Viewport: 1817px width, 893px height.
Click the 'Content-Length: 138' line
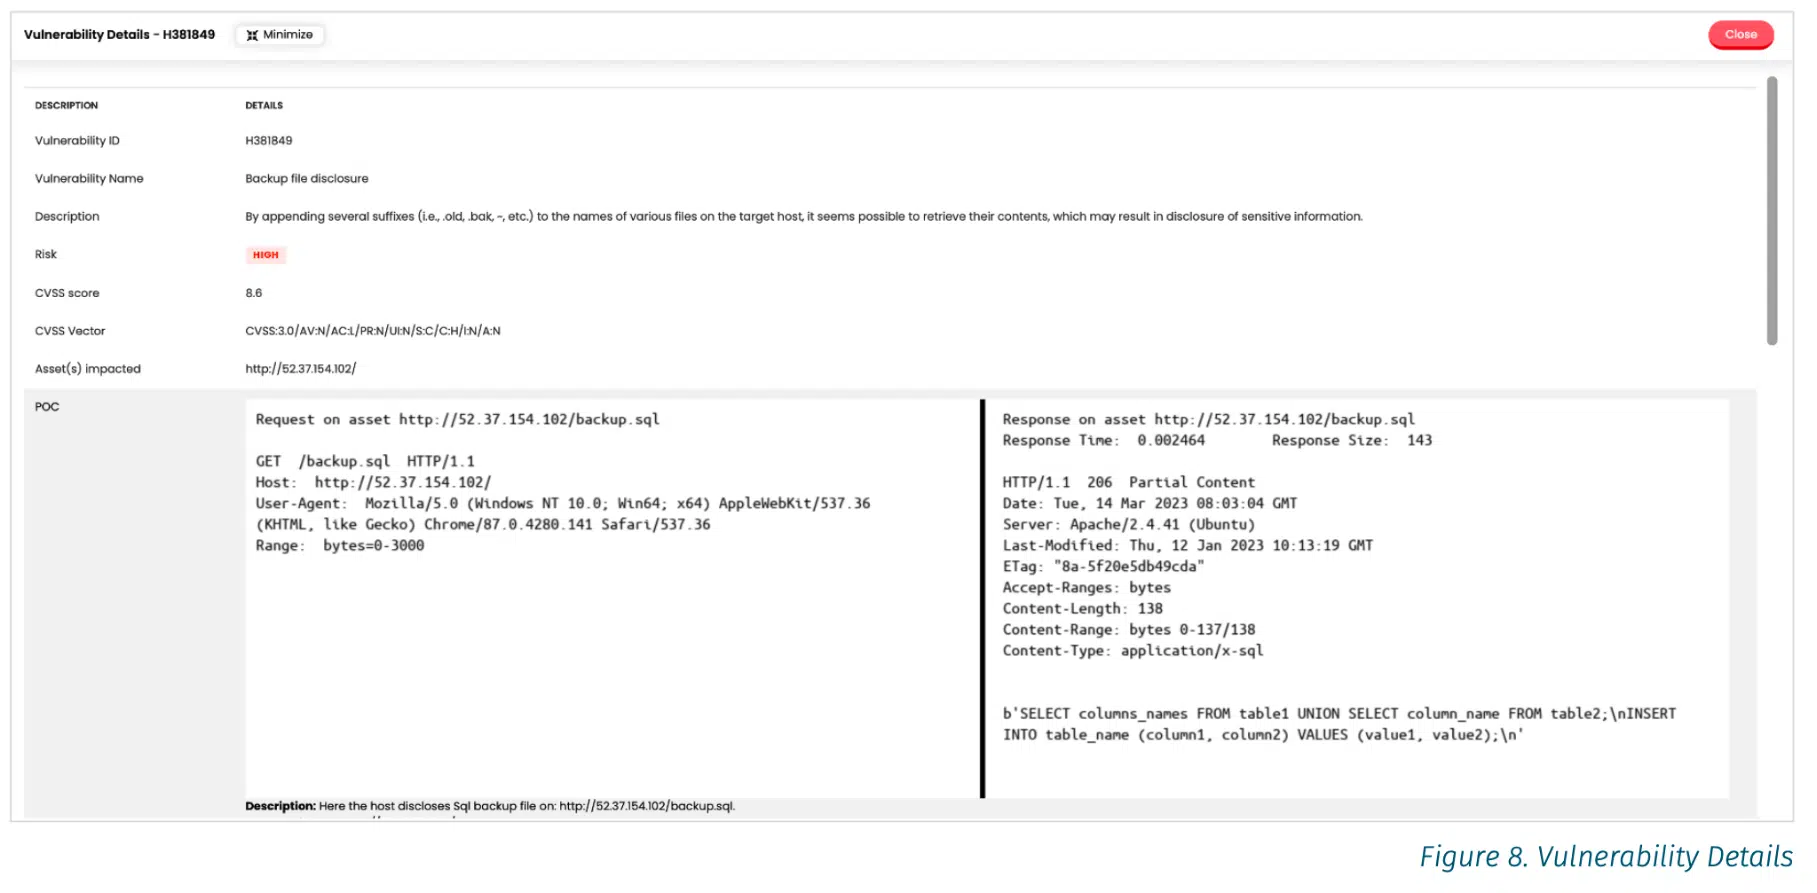(1083, 609)
